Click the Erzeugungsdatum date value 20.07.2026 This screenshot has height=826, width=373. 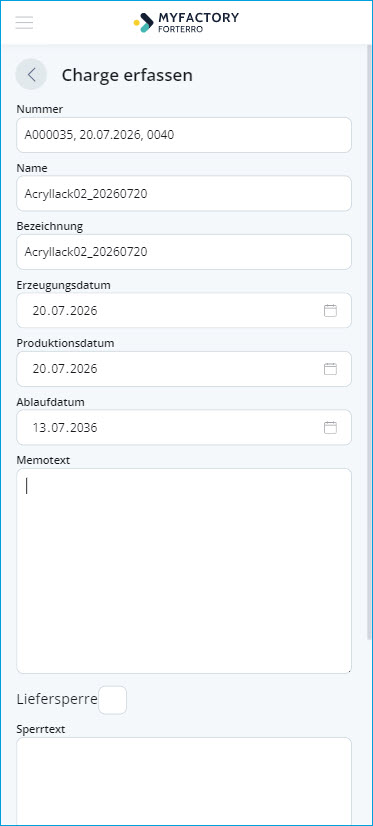coord(65,311)
